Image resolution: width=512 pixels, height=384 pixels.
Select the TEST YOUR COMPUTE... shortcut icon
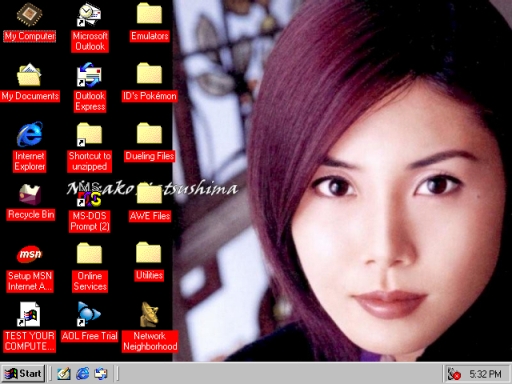(x=29, y=314)
